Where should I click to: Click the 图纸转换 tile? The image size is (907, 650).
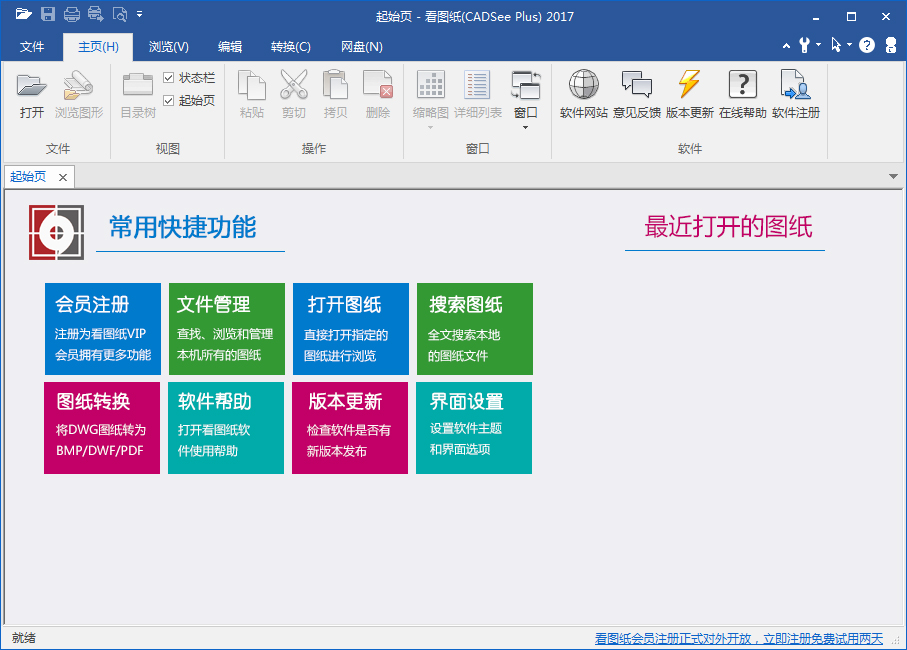tap(102, 428)
